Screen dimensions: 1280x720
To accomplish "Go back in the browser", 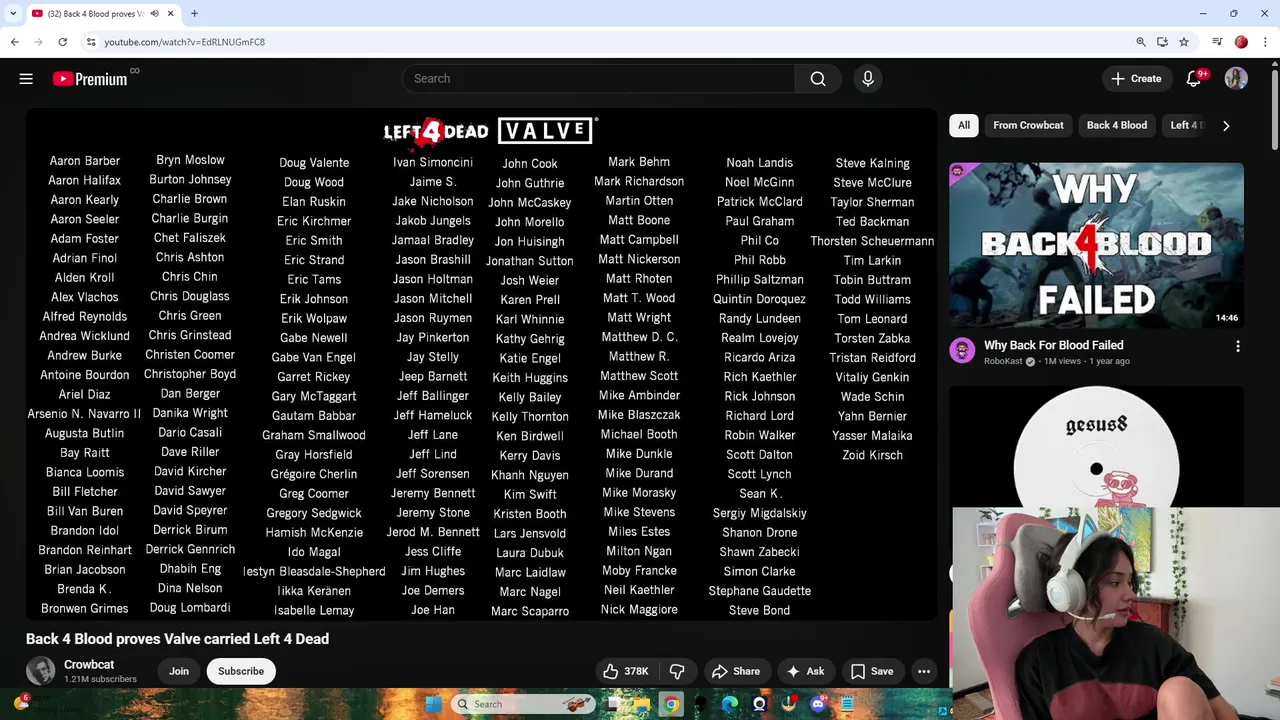I will click(15, 42).
